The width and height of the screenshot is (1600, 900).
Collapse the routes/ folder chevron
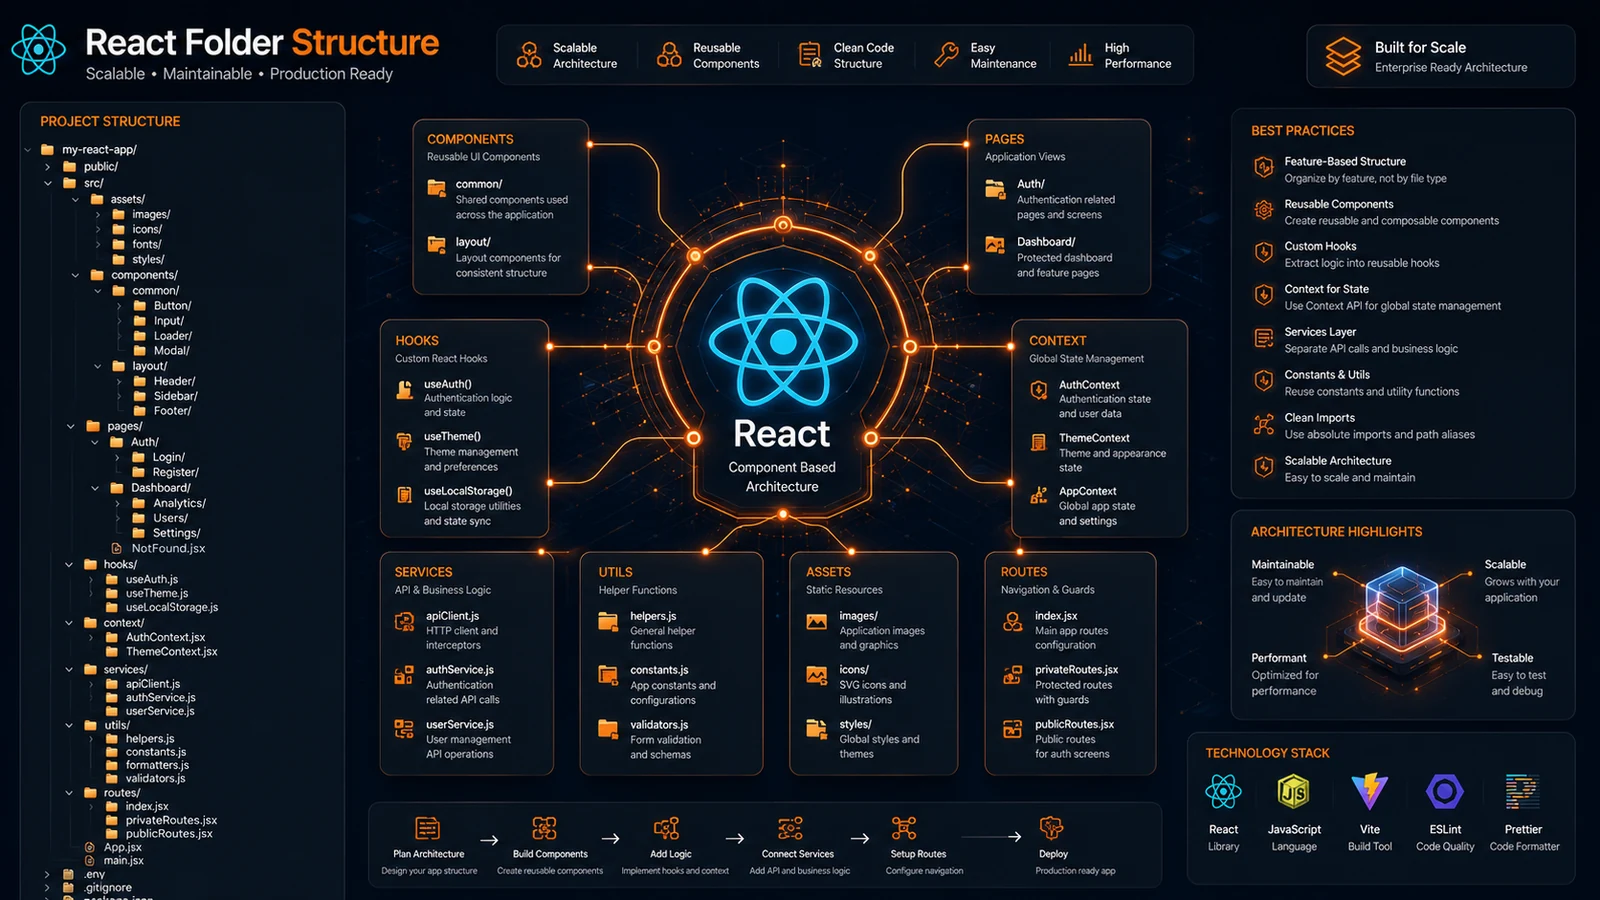[x=69, y=793]
